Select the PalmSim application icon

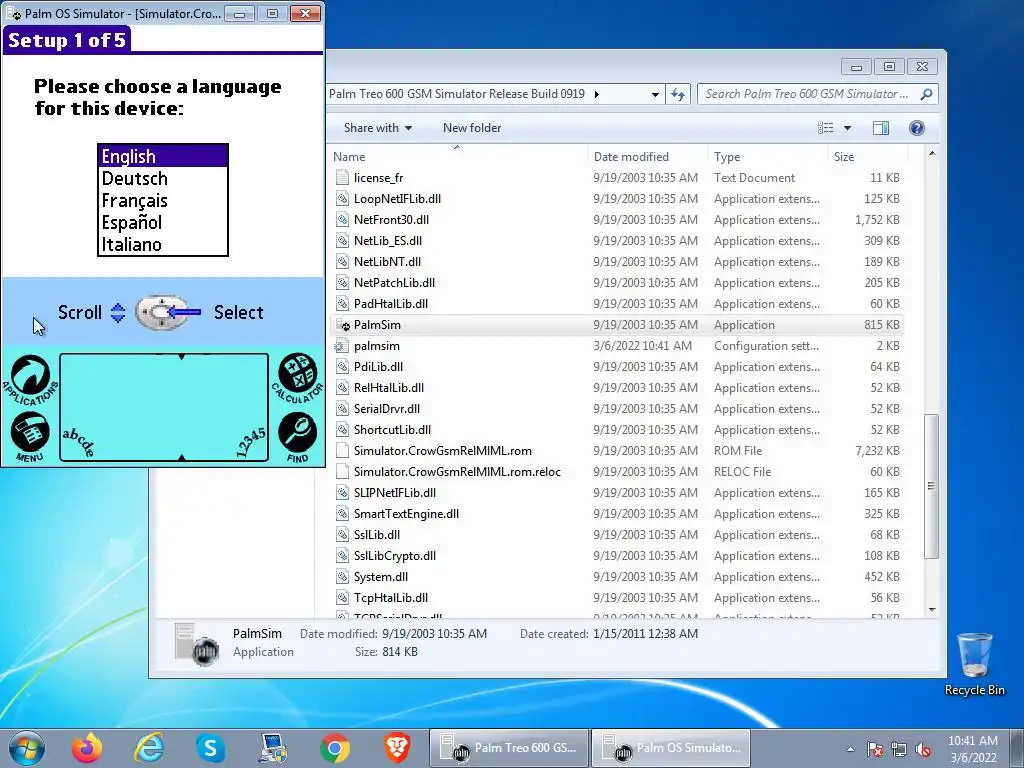[x=342, y=325]
